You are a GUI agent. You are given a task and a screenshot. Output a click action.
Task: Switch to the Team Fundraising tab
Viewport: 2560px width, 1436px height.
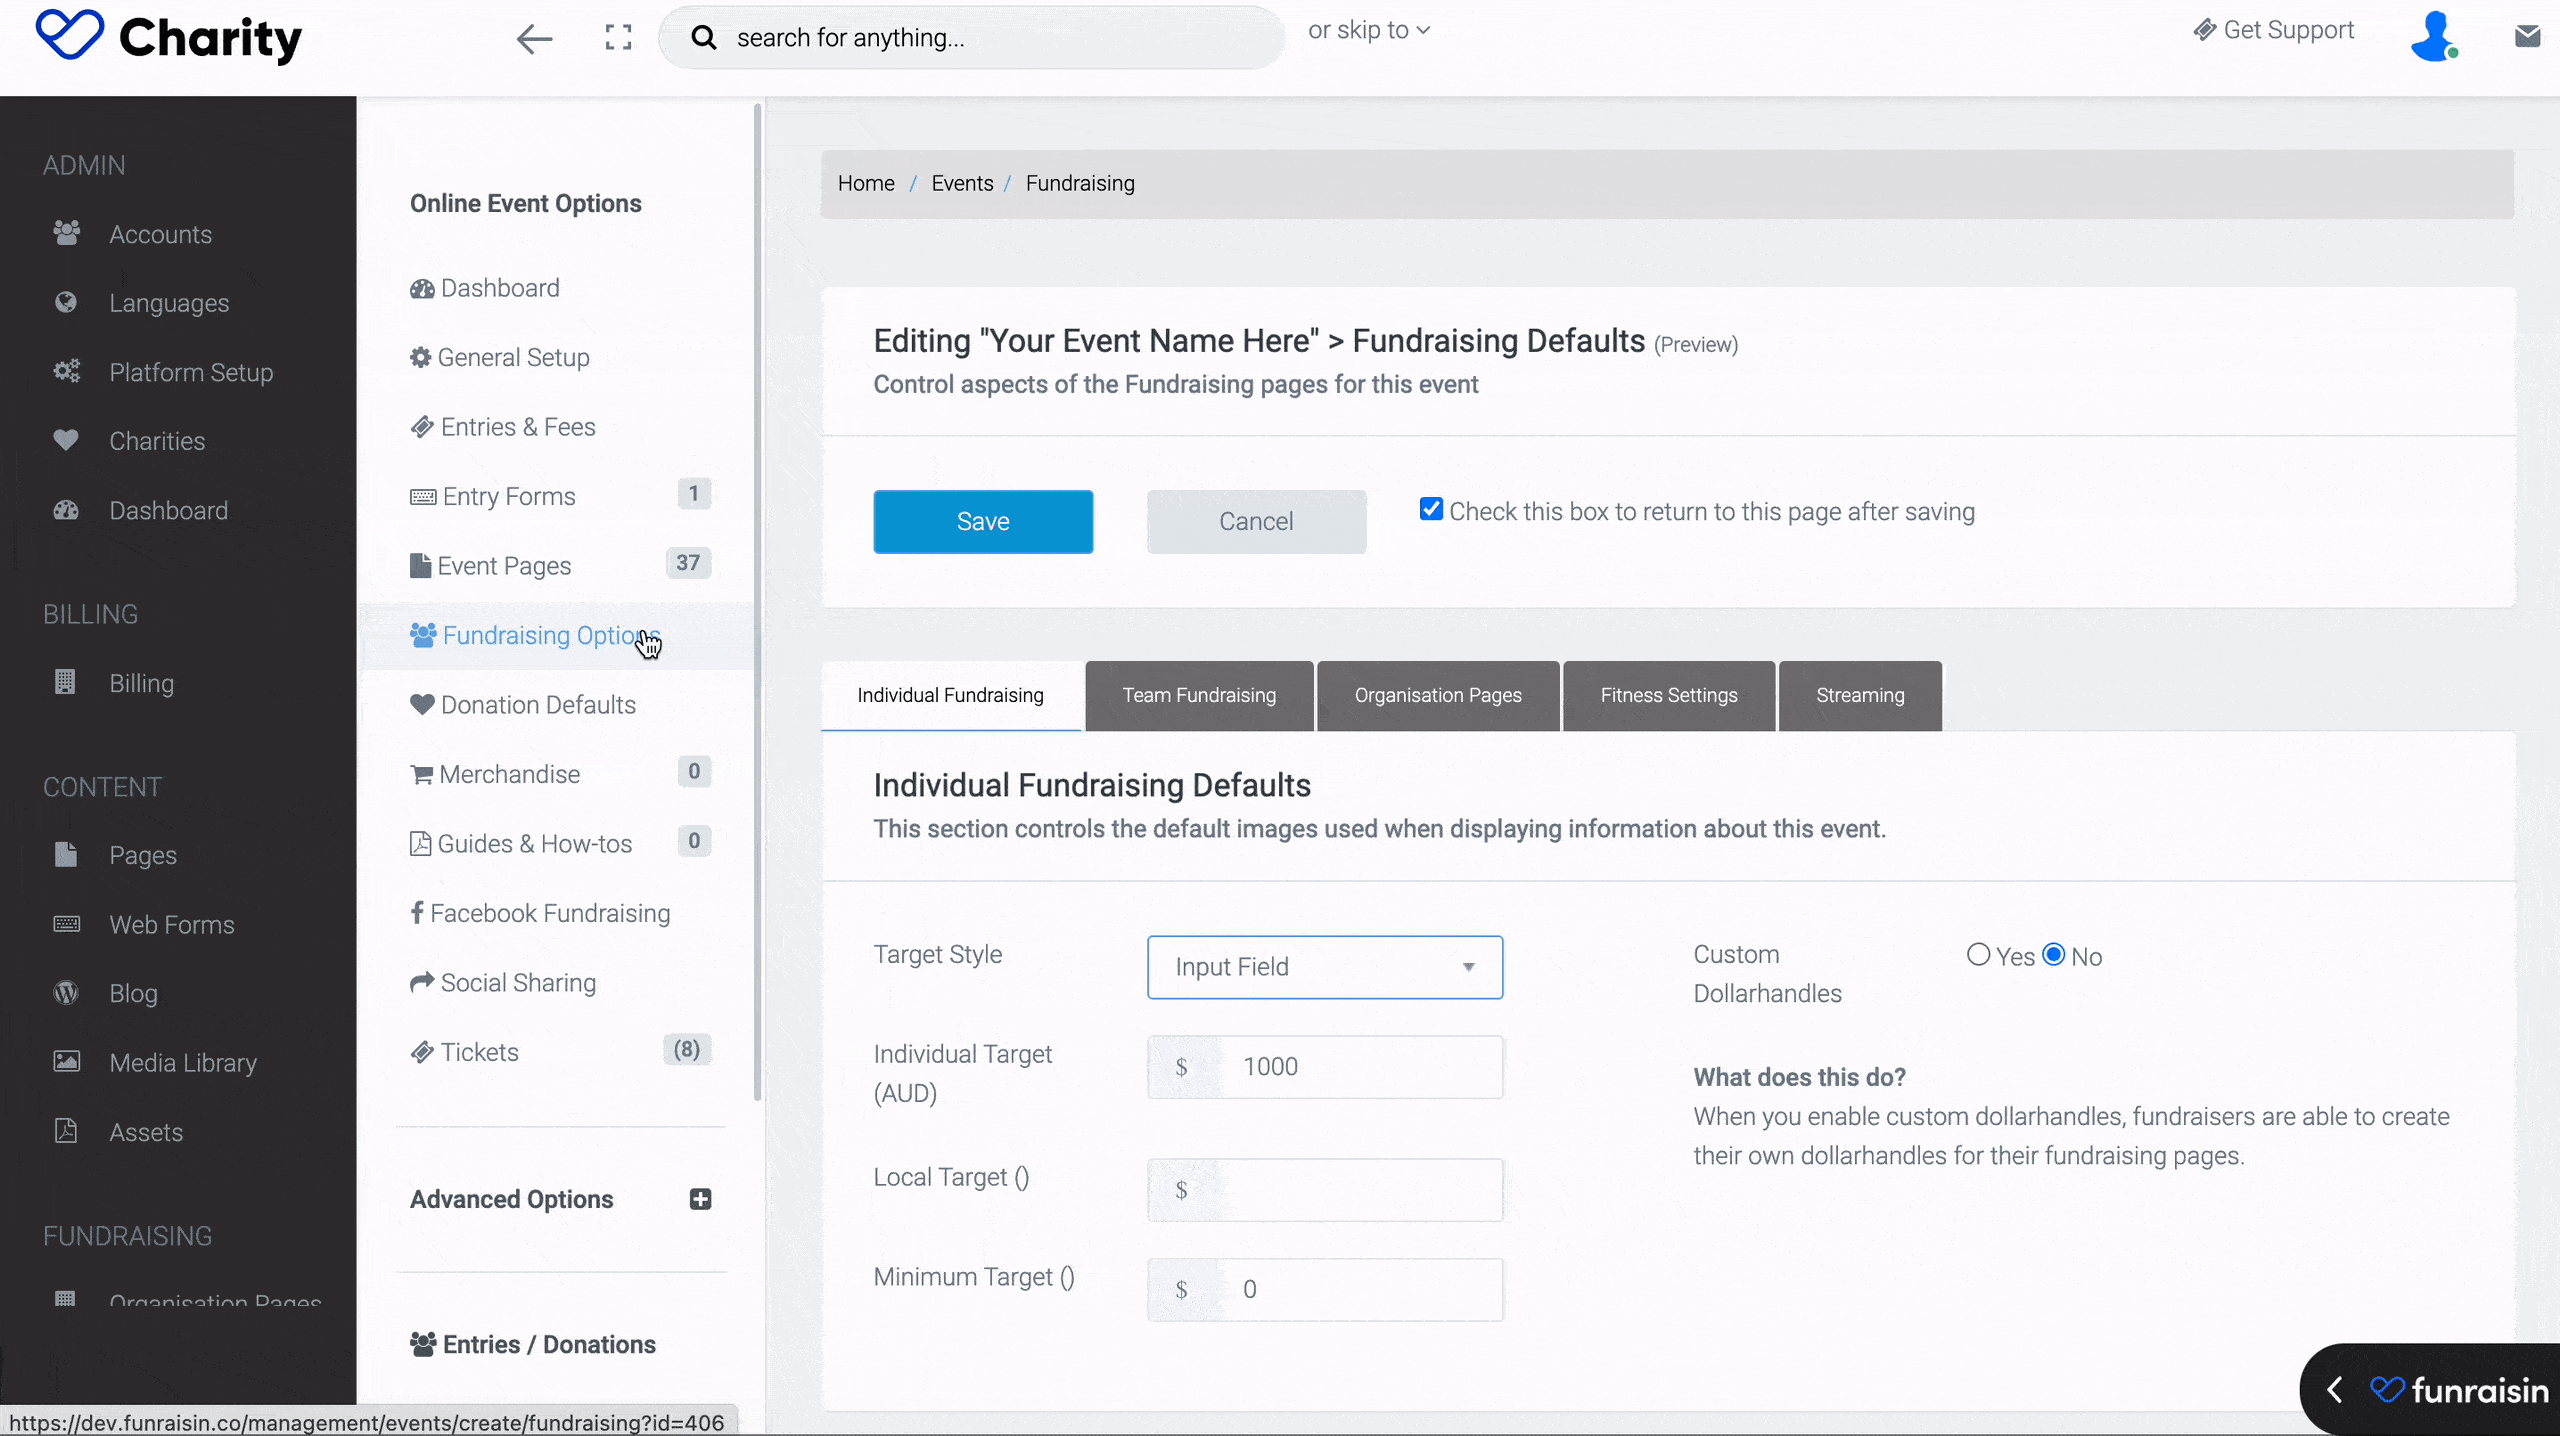click(x=1198, y=696)
